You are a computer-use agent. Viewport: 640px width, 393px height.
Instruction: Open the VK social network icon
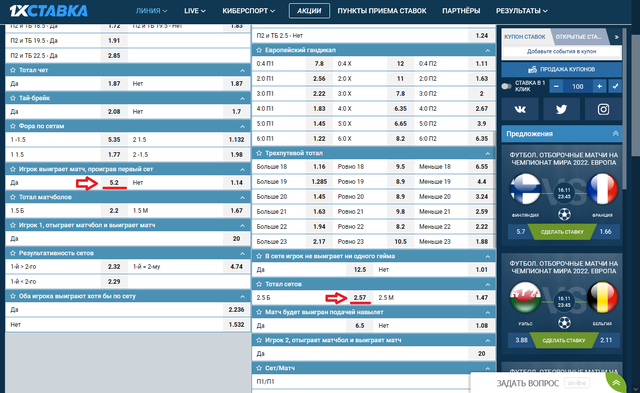pyautogui.click(x=520, y=109)
